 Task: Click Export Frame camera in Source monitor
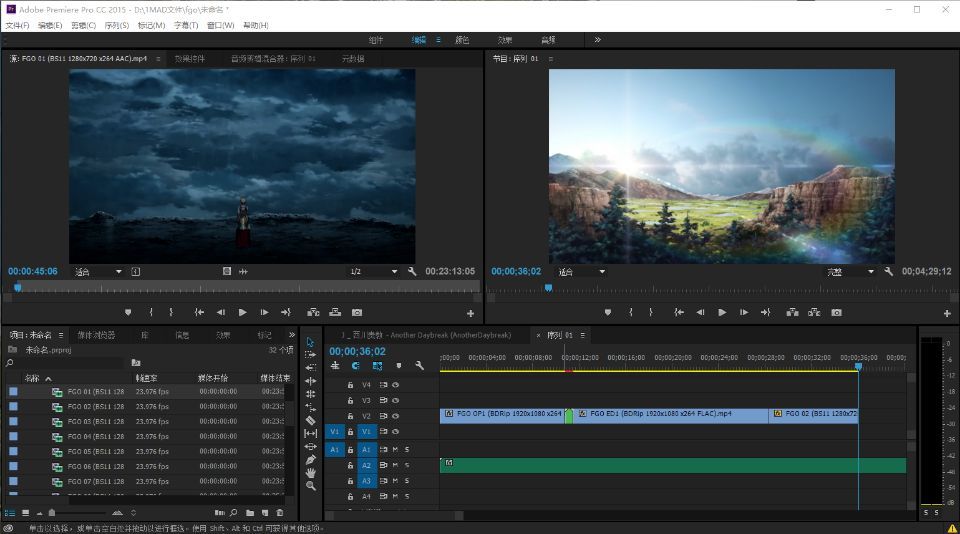(x=357, y=312)
